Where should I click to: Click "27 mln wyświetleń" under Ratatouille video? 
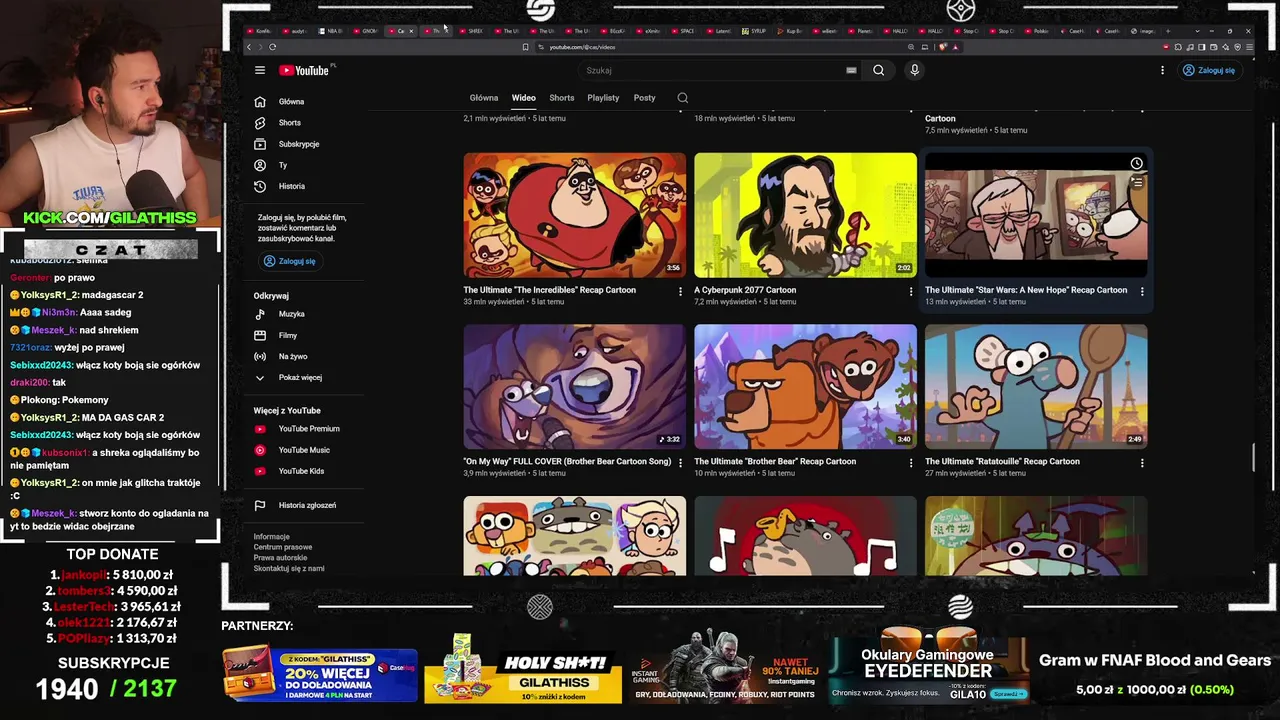[956, 474]
